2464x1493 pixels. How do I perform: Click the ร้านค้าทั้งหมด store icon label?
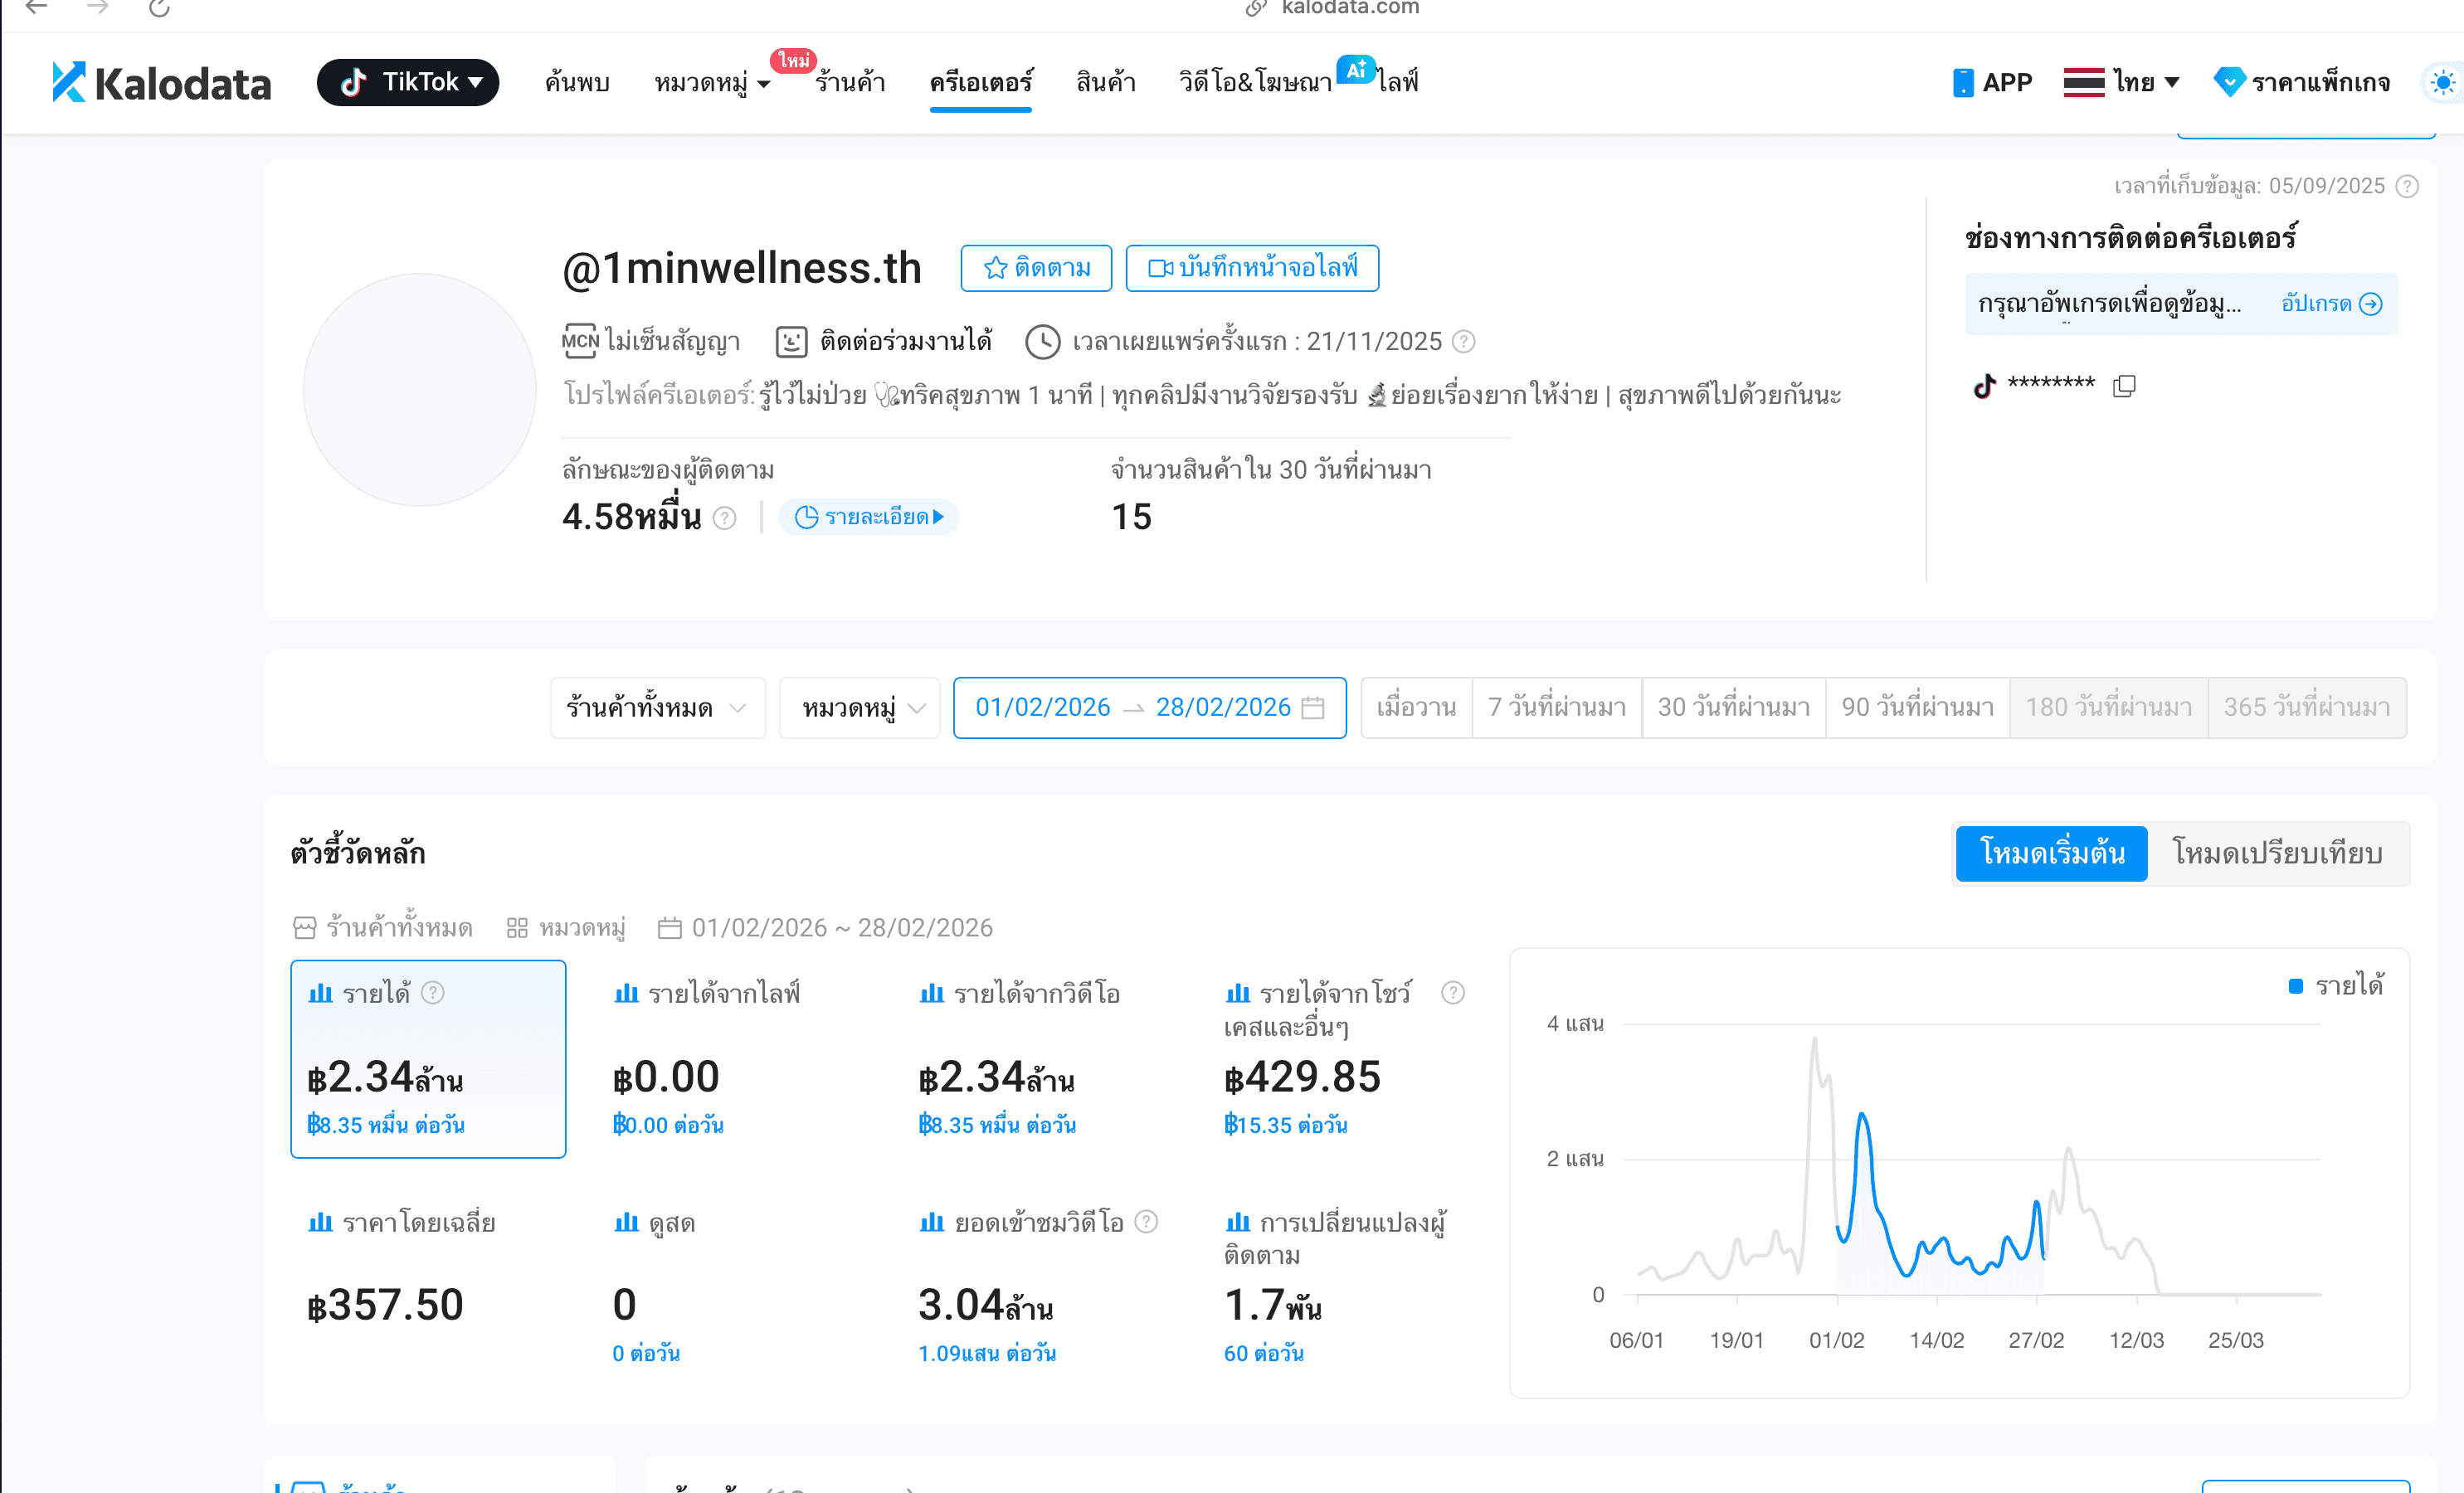(383, 928)
